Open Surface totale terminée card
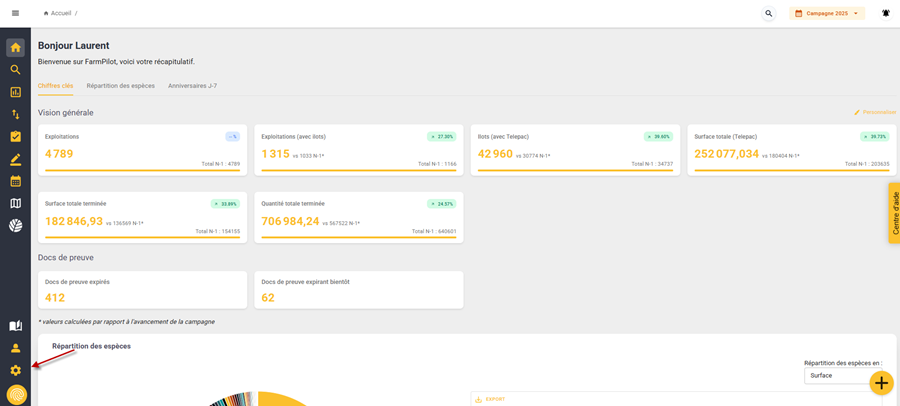Viewport: 900px width, 406px height. (x=142, y=217)
